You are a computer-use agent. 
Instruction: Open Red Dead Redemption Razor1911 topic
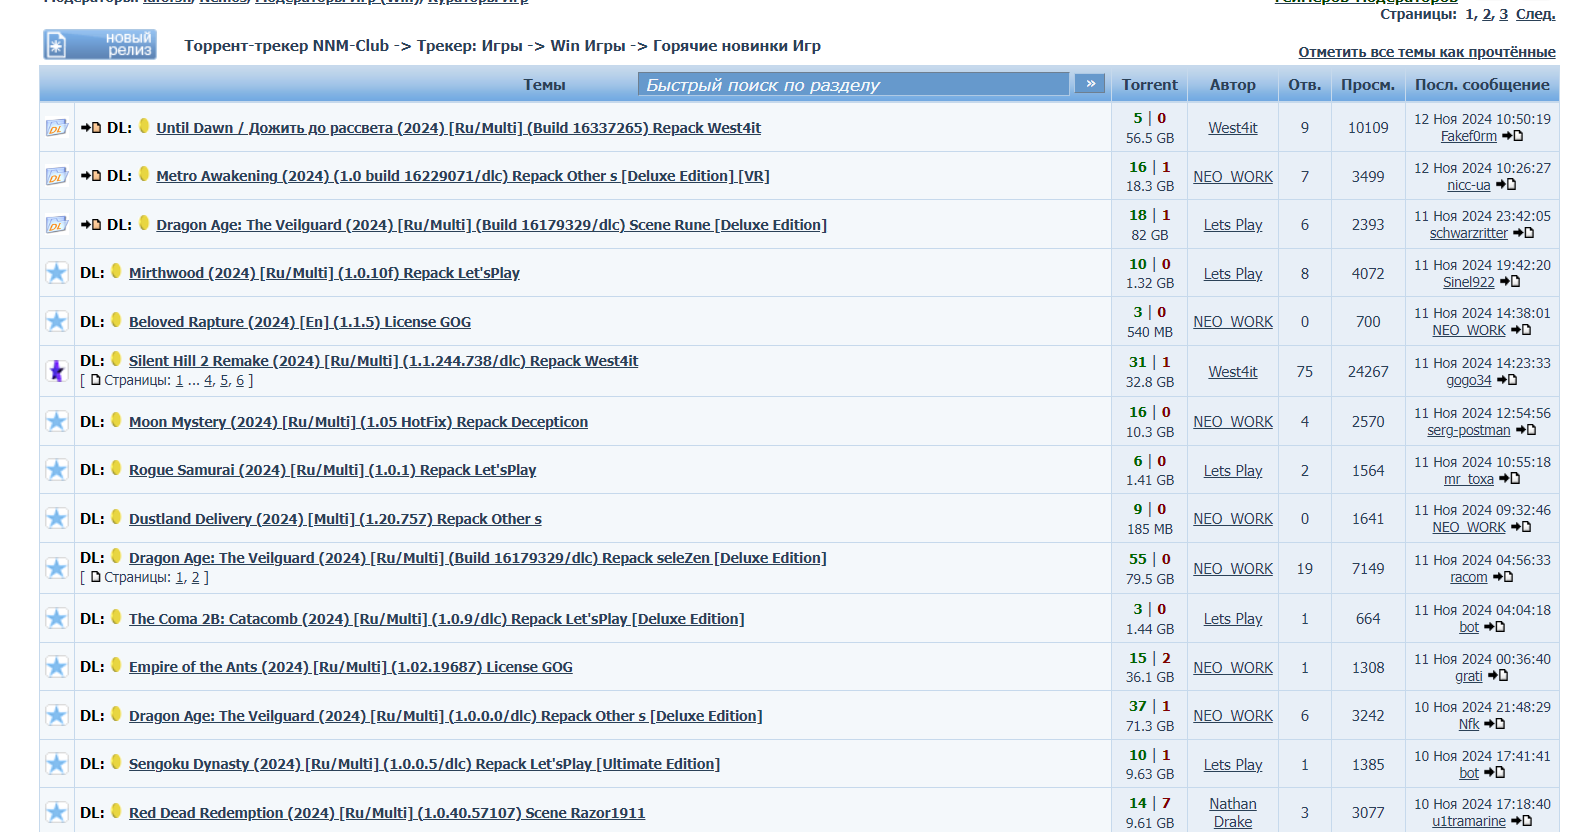coord(387,813)
